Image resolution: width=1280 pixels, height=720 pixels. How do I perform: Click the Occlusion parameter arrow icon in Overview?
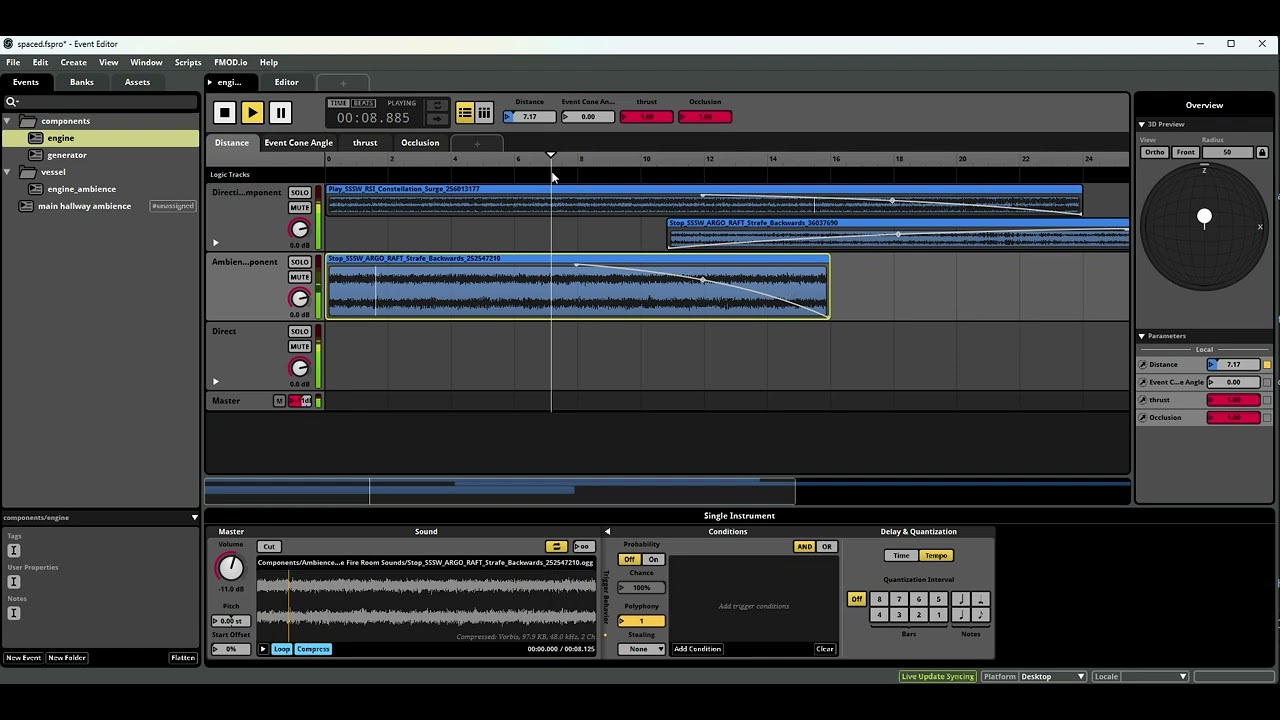[x=1143, y=418]
